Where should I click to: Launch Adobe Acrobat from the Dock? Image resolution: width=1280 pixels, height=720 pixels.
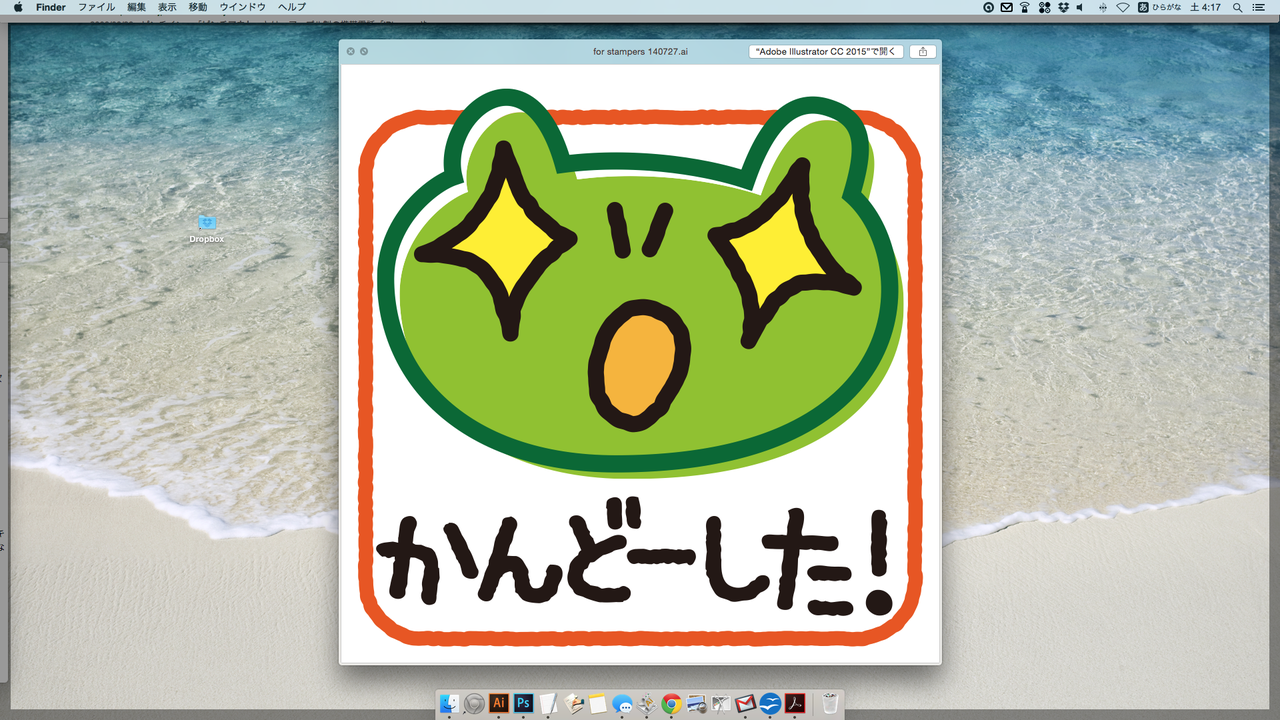point(795,704)
